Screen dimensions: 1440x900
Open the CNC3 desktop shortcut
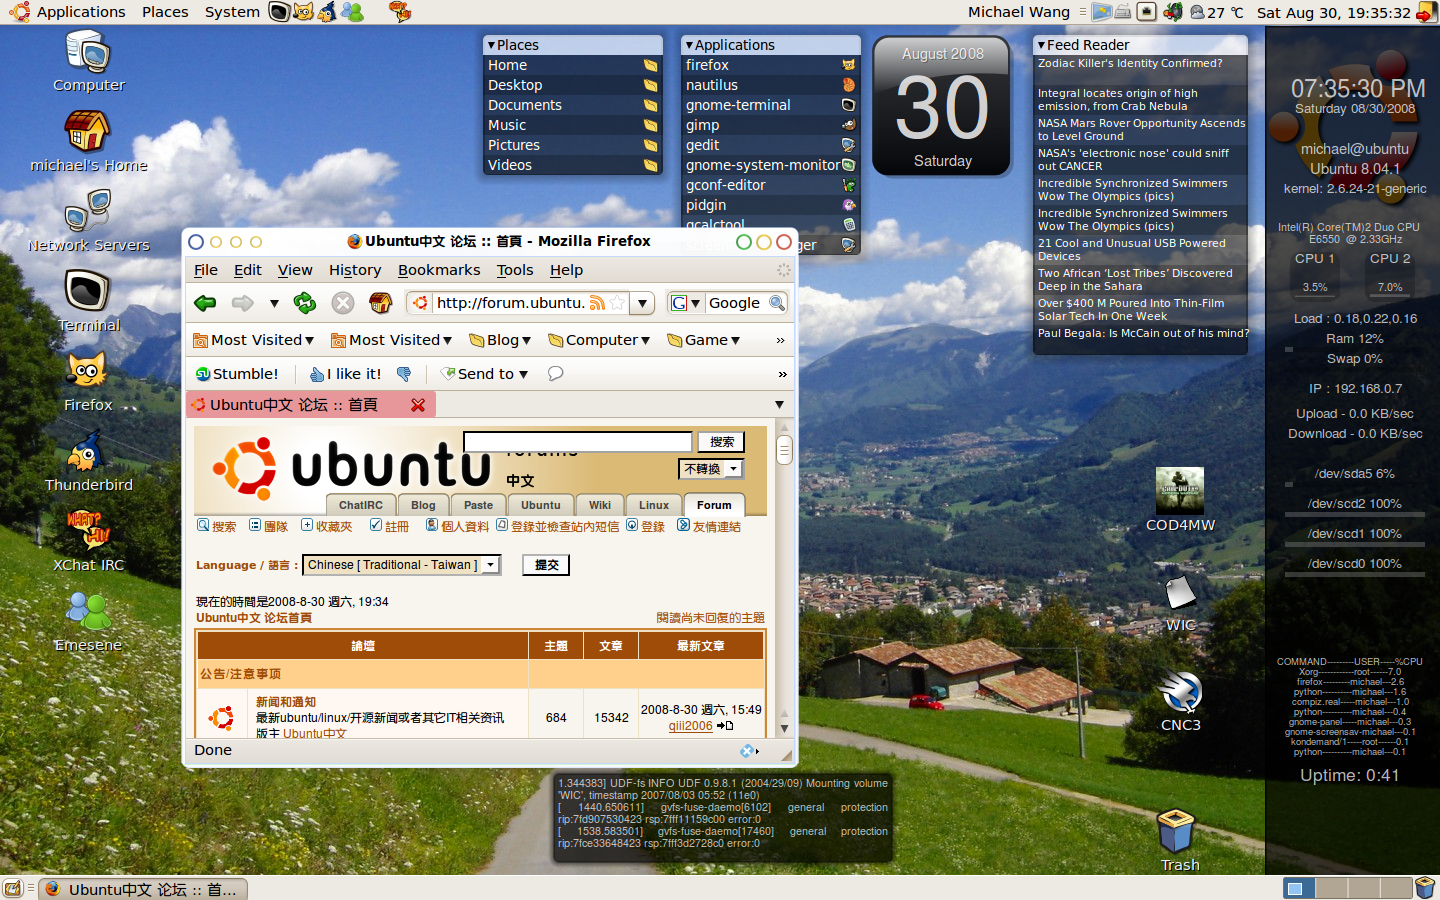pyautogui.click(x=1180, y=702)
